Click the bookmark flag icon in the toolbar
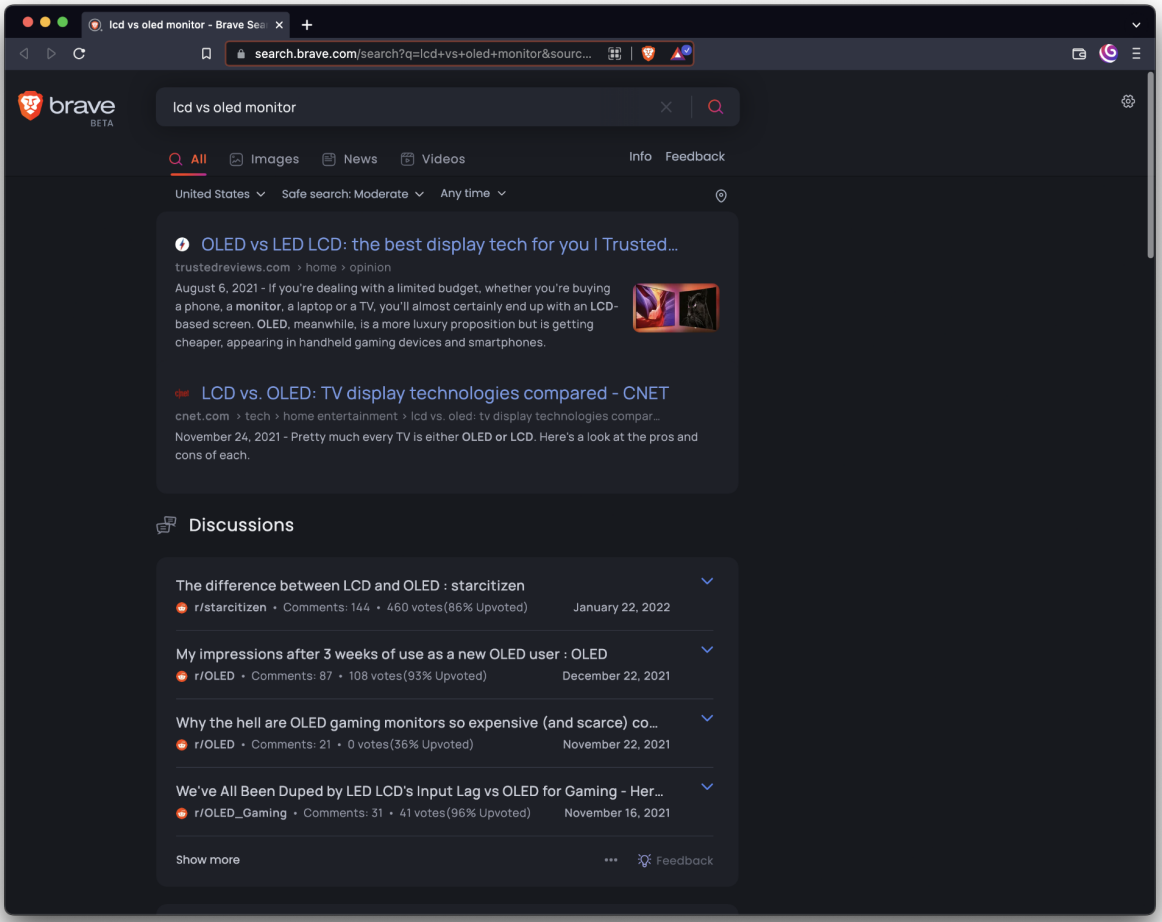This screenshot has width=1162, height=922. pyautogui.click(x=207, y=53)
